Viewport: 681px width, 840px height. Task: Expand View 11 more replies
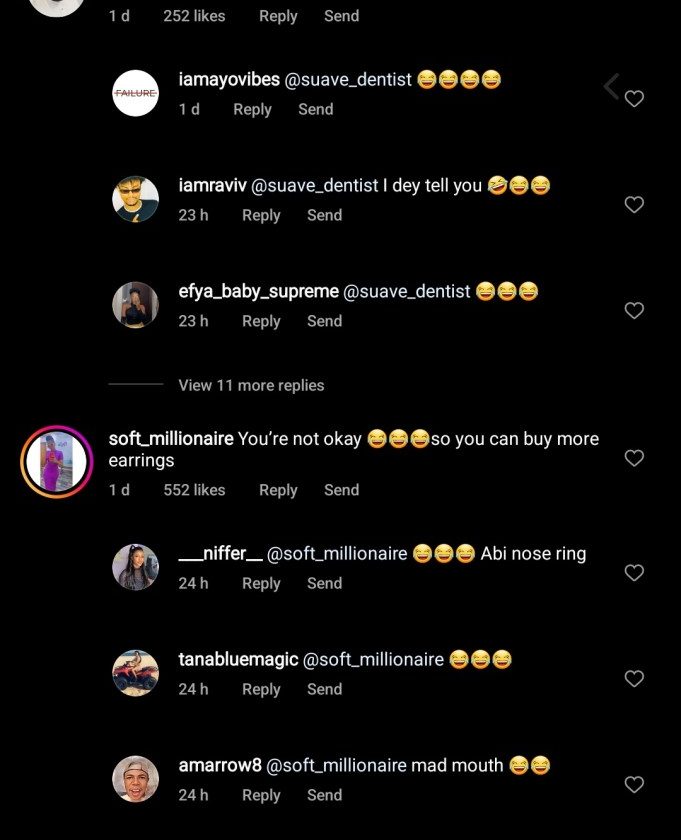[251, 385]
